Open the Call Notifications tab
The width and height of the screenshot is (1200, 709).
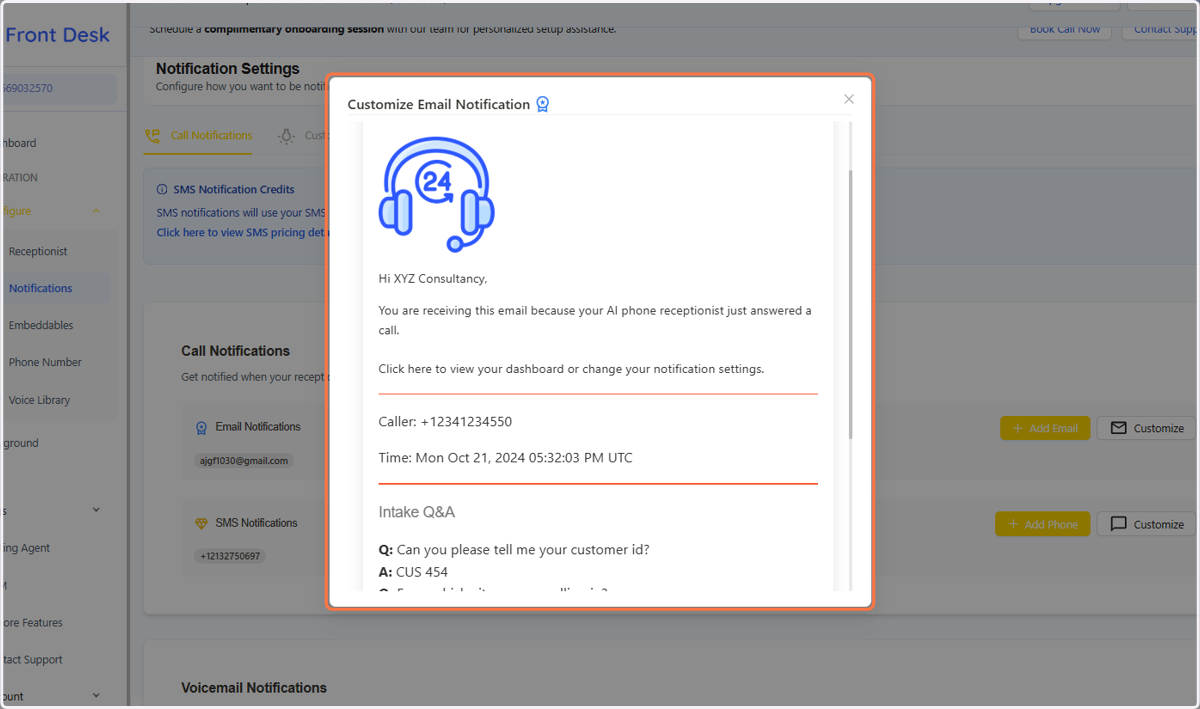pyautogui.click(x=198, y=136)
